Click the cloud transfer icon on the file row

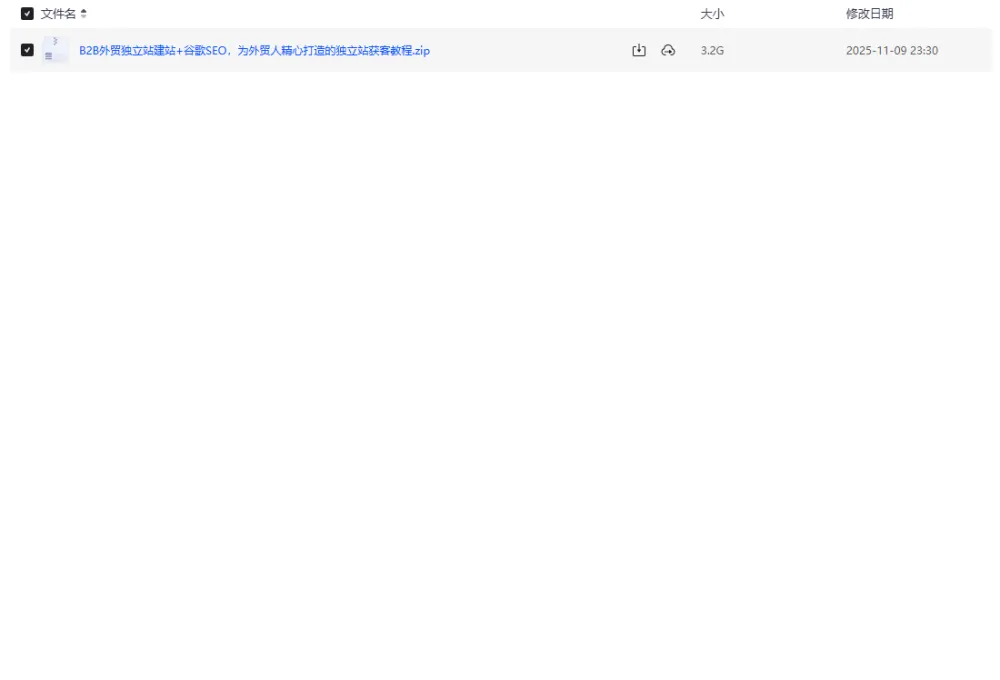click(x=668, y=49)
